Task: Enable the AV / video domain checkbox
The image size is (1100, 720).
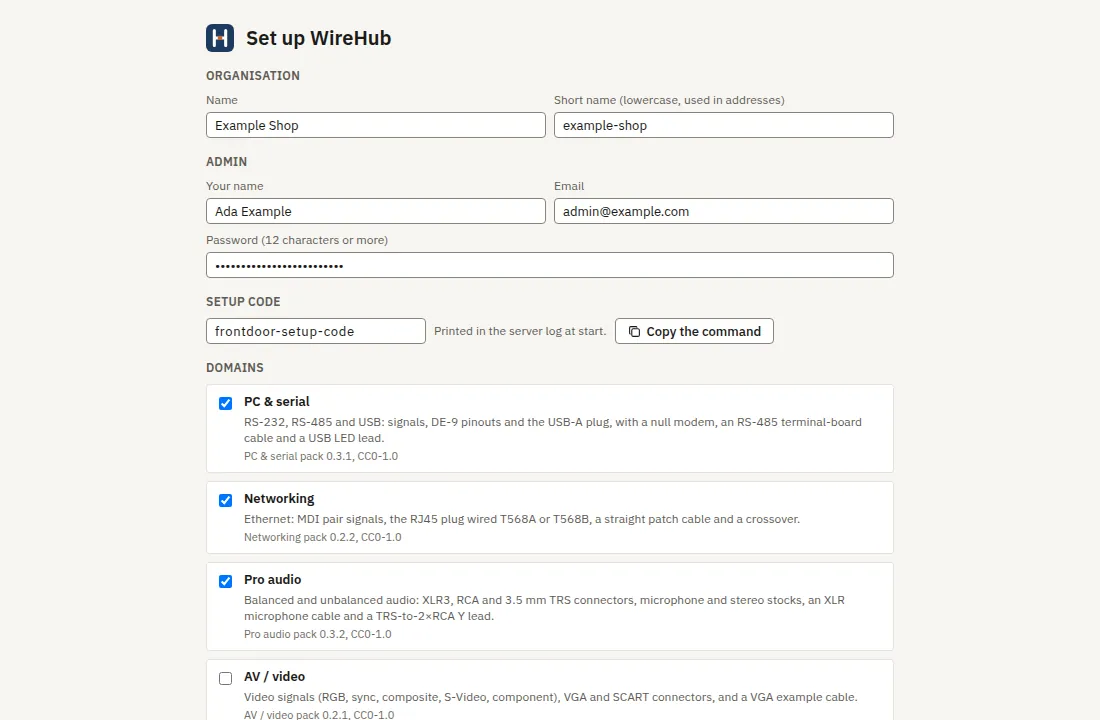Action: pos(225,679)
